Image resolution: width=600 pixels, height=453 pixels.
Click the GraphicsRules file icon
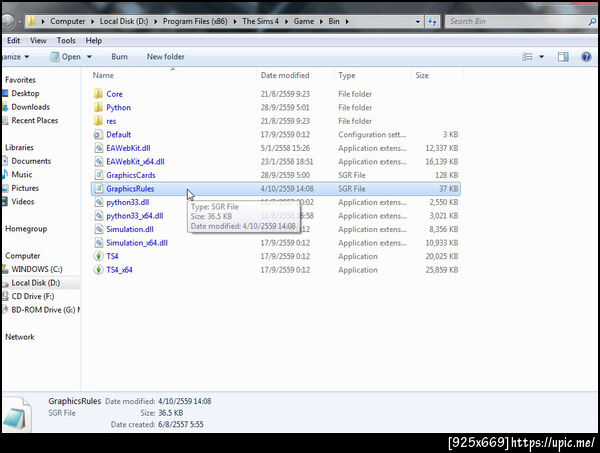pyautogui.click(x=98, y=189)
